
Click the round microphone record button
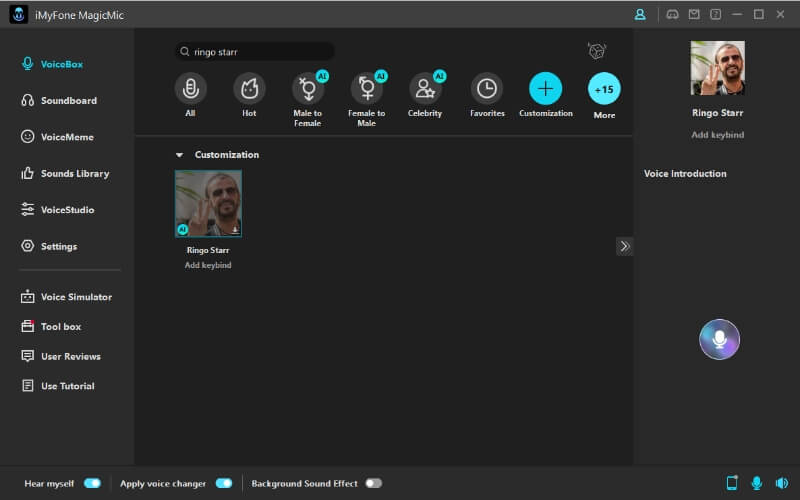[719, 339]
